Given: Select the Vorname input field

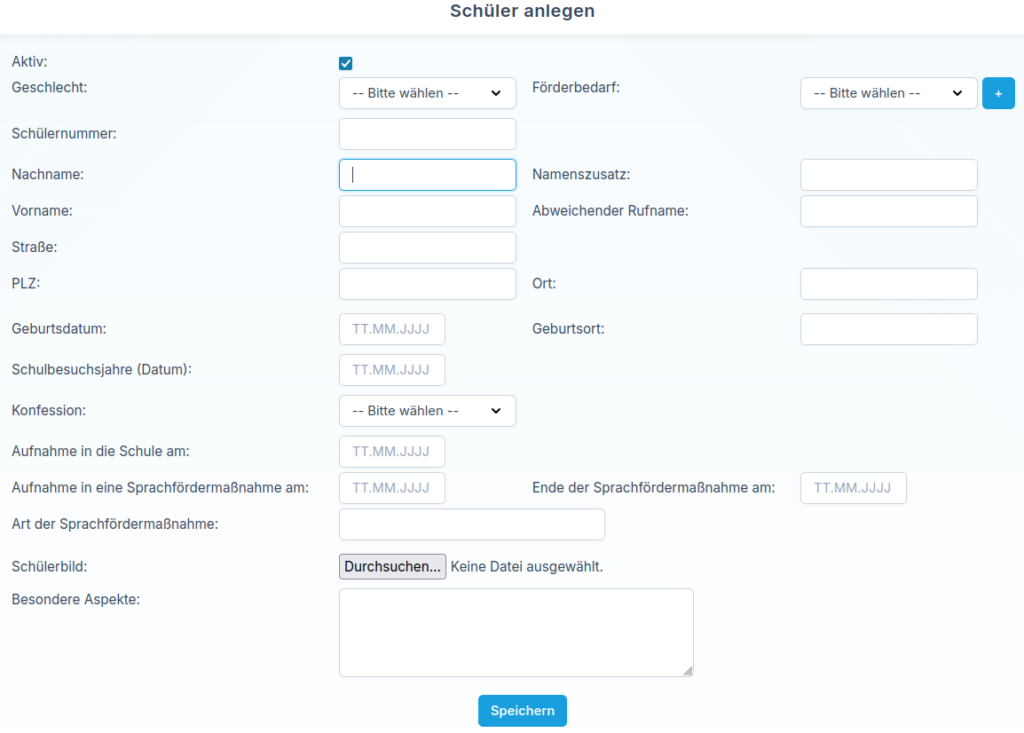Looking at the screenshot, I should 427,211.
